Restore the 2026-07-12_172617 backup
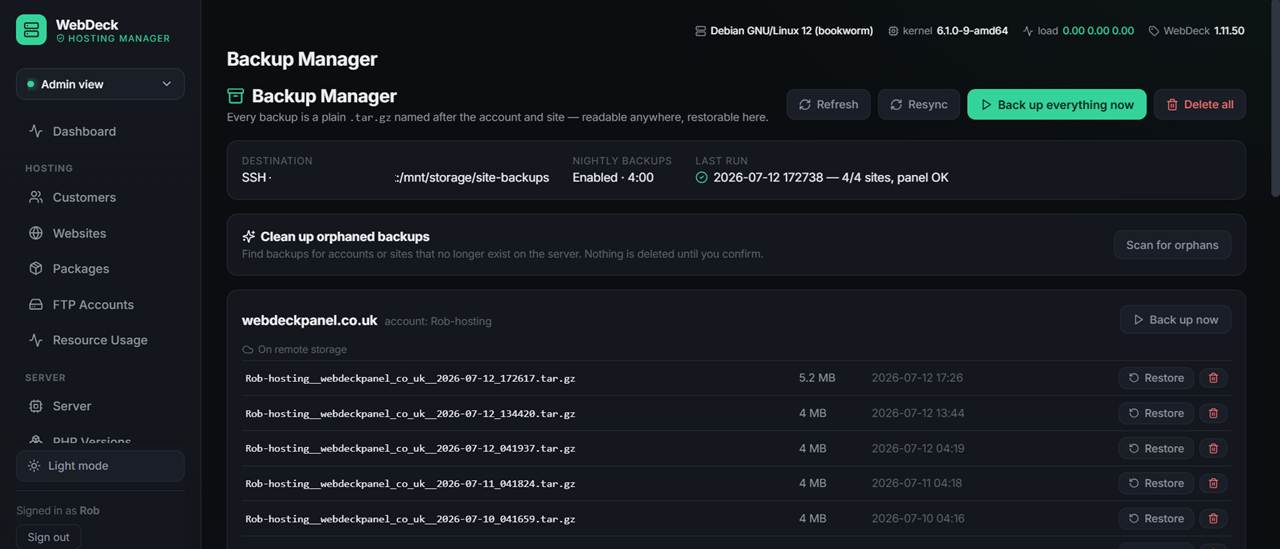 [1156, 378]
